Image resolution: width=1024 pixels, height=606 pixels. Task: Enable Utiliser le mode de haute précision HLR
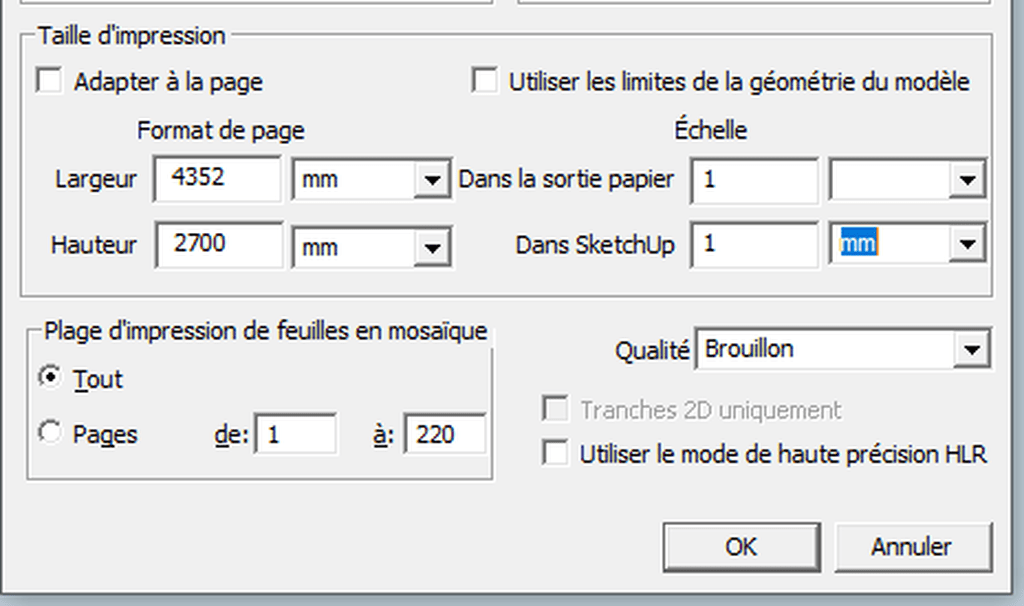[554, 453]
